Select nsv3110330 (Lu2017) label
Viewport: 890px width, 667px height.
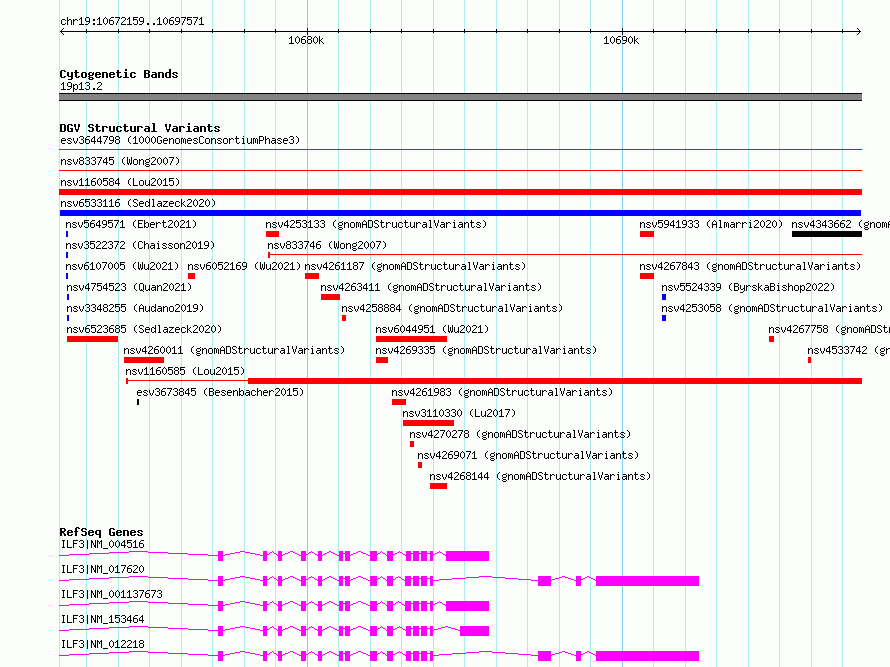point(459,413)
